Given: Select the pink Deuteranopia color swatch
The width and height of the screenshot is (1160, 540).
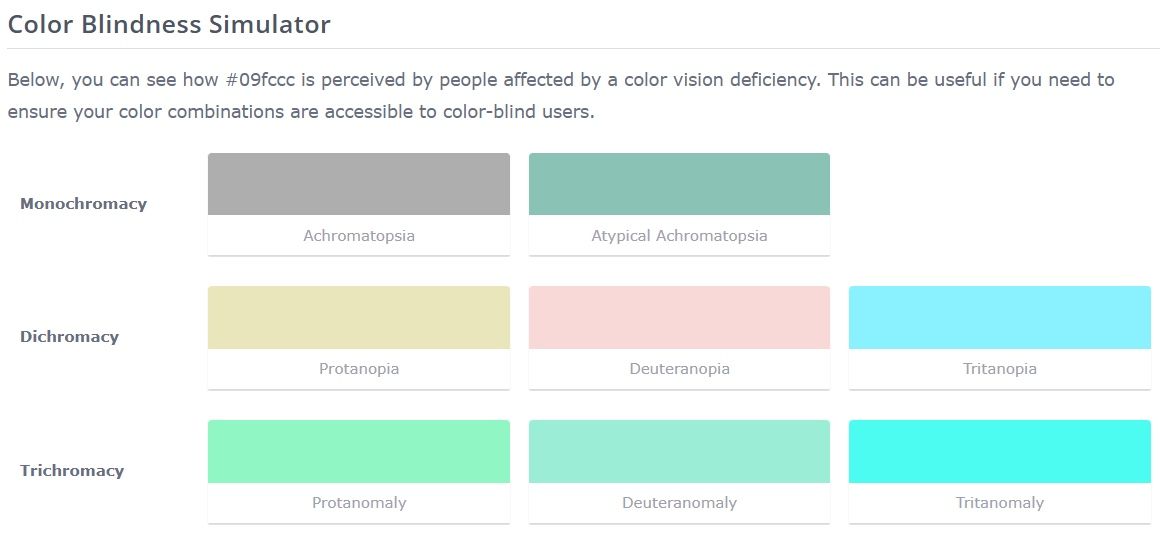Looking at the screenshot, I should point(679,318).
